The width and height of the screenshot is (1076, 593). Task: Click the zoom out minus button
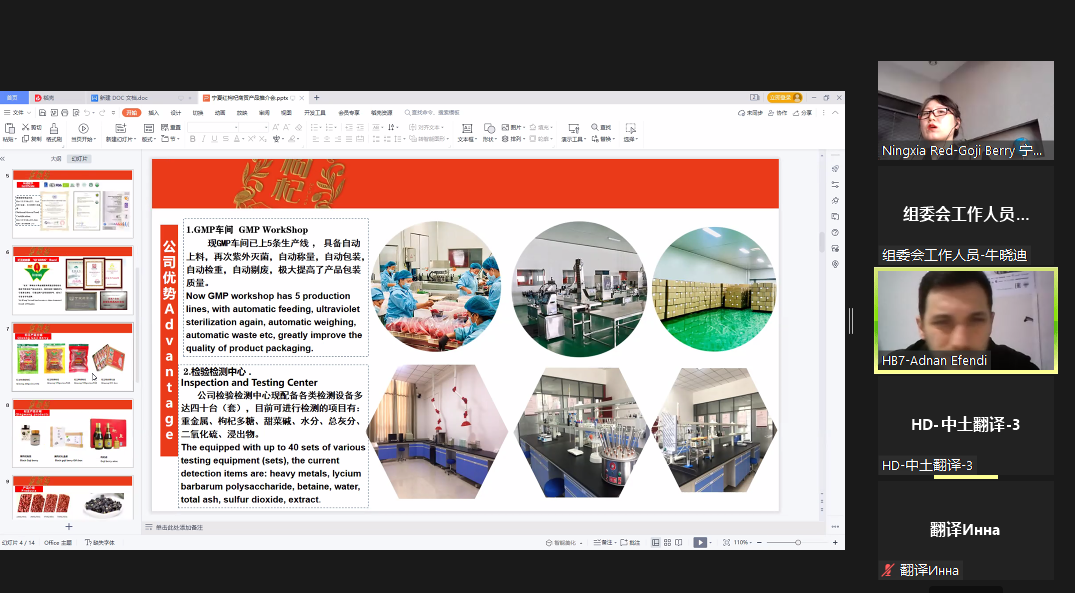point(759,543)
